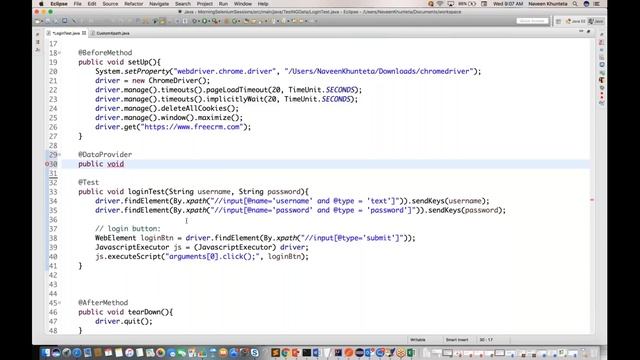Click the loginTest method name

click(146, 192)
